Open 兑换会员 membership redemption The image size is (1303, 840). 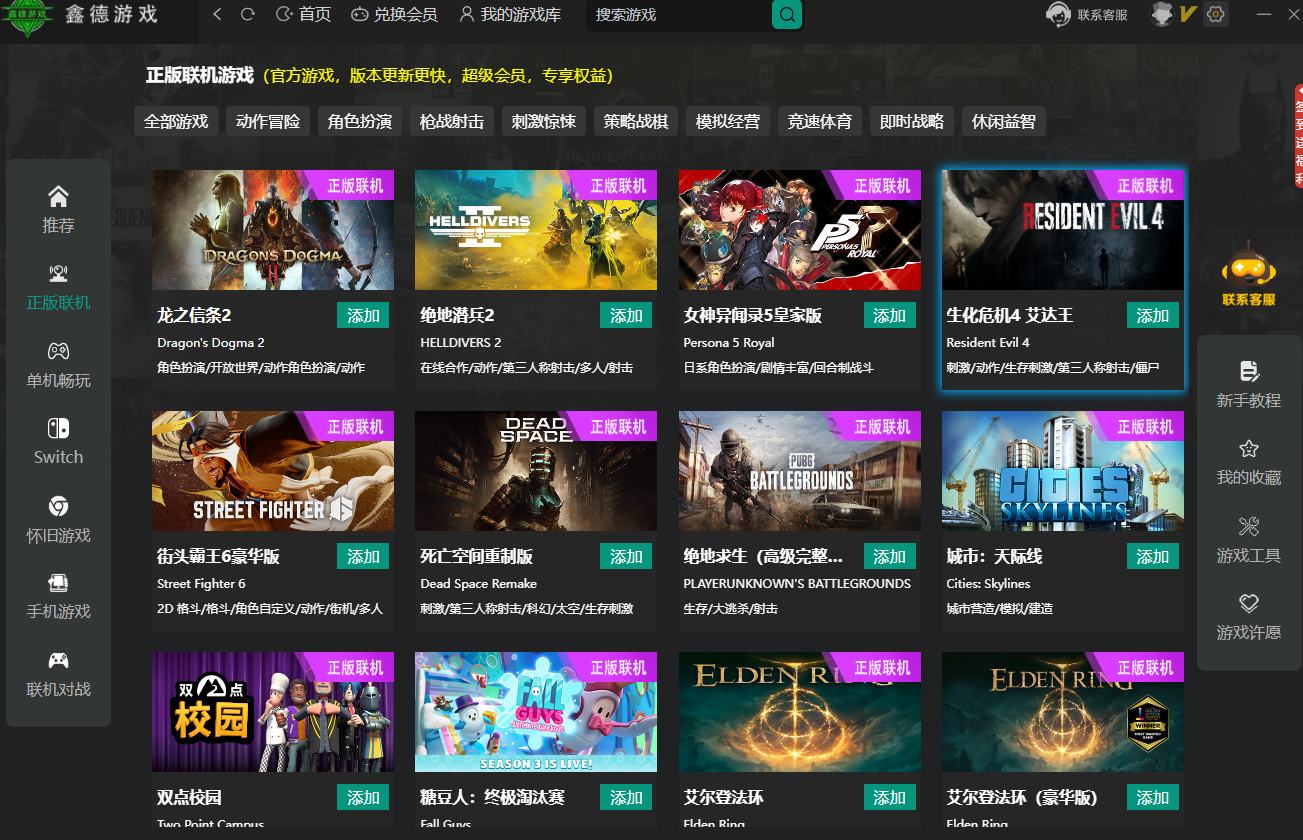[394, 14]
